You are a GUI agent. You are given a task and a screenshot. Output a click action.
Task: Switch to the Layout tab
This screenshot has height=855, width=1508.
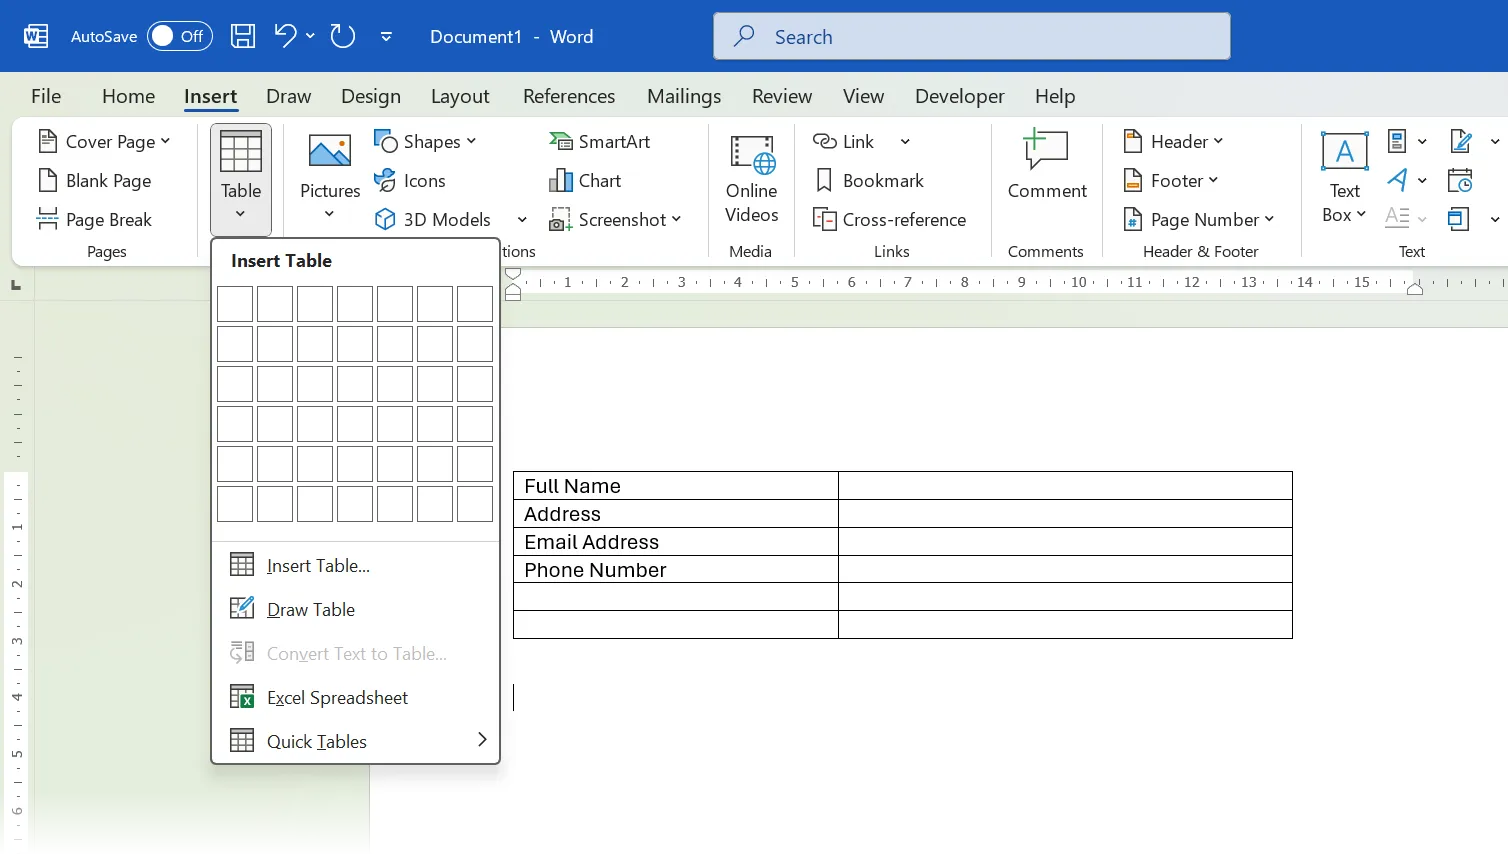click(x=460, y=96)
